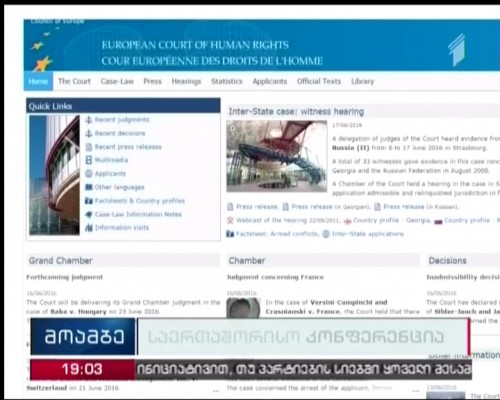Open the Press release in Georgian link
This screenshot has height=400, width=500.
331,207
